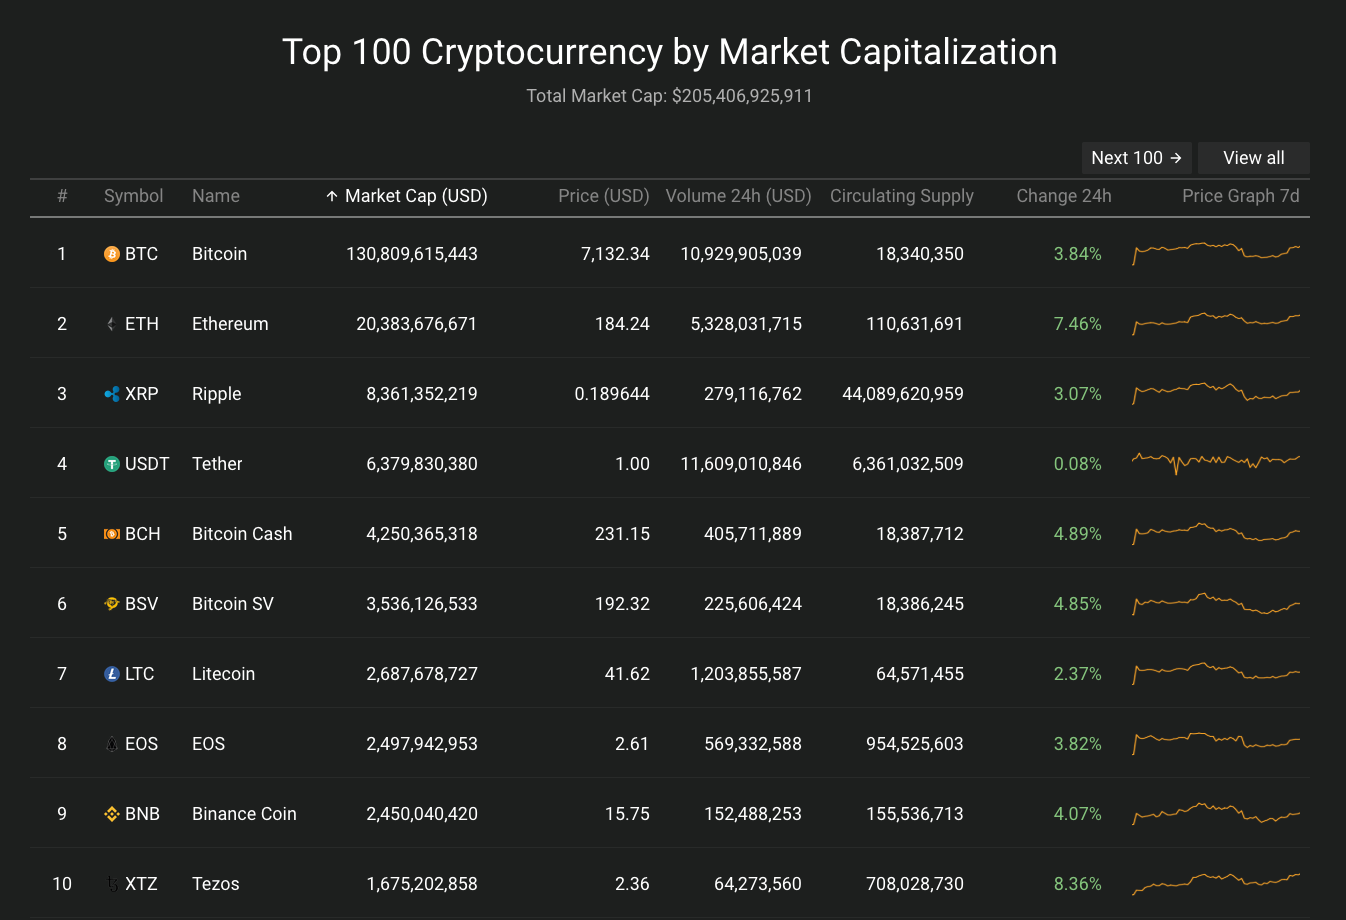Screen dimensions: 1346x920
Task: View Ethereum's 7-day price graph
Action: point(1216,323)
